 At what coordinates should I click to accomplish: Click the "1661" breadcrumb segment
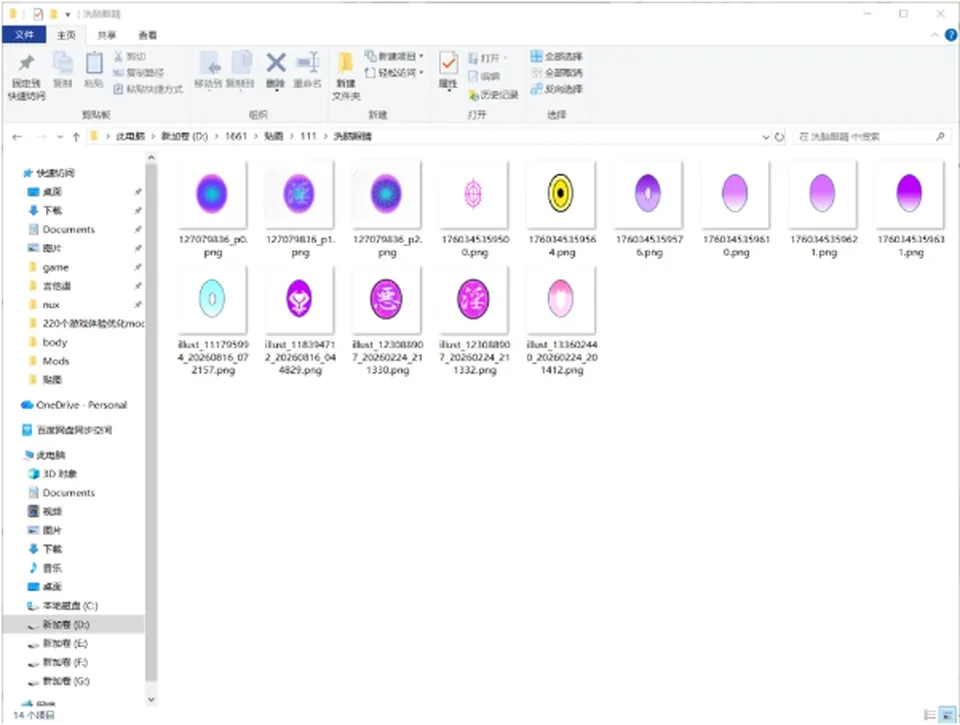[236, 137]
